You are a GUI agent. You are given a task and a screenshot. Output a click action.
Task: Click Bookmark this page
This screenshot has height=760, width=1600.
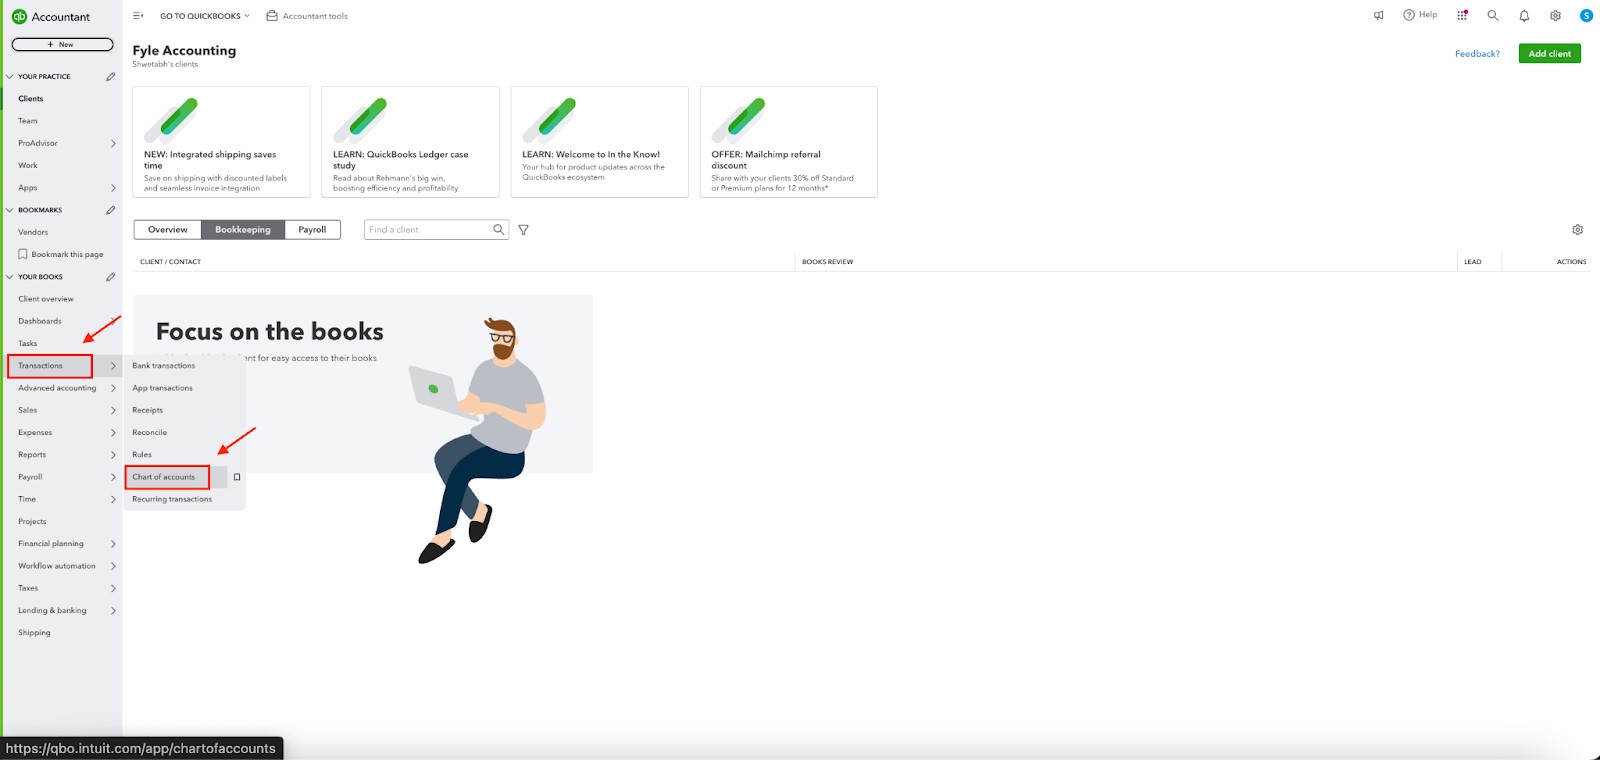[x=61, y=254]
